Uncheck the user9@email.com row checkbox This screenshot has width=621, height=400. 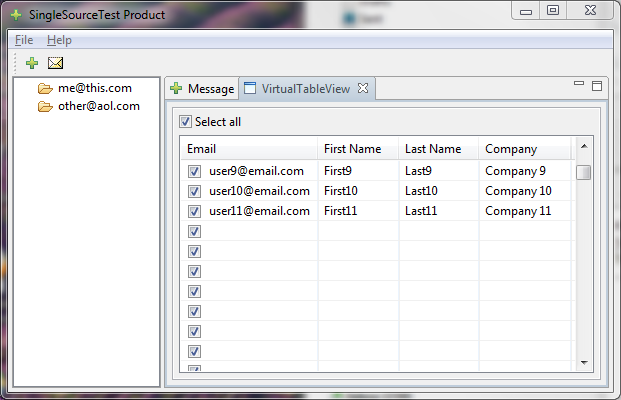click(x=194, y=171)
